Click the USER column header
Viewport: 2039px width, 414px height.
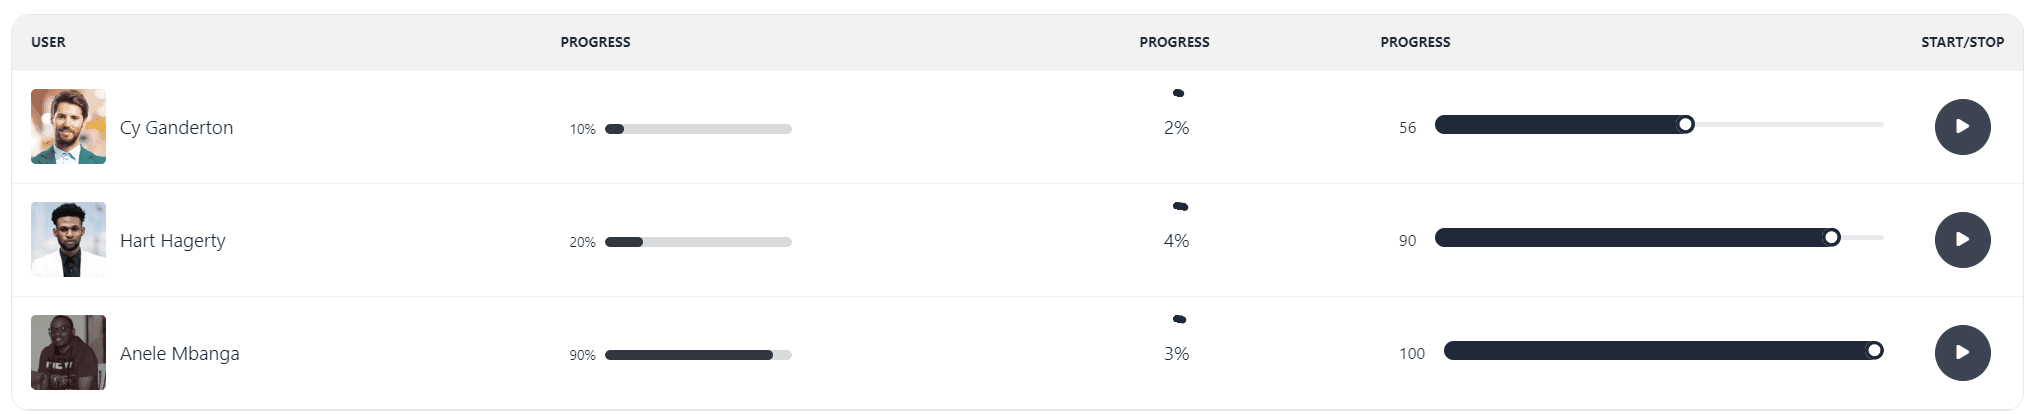48,42
